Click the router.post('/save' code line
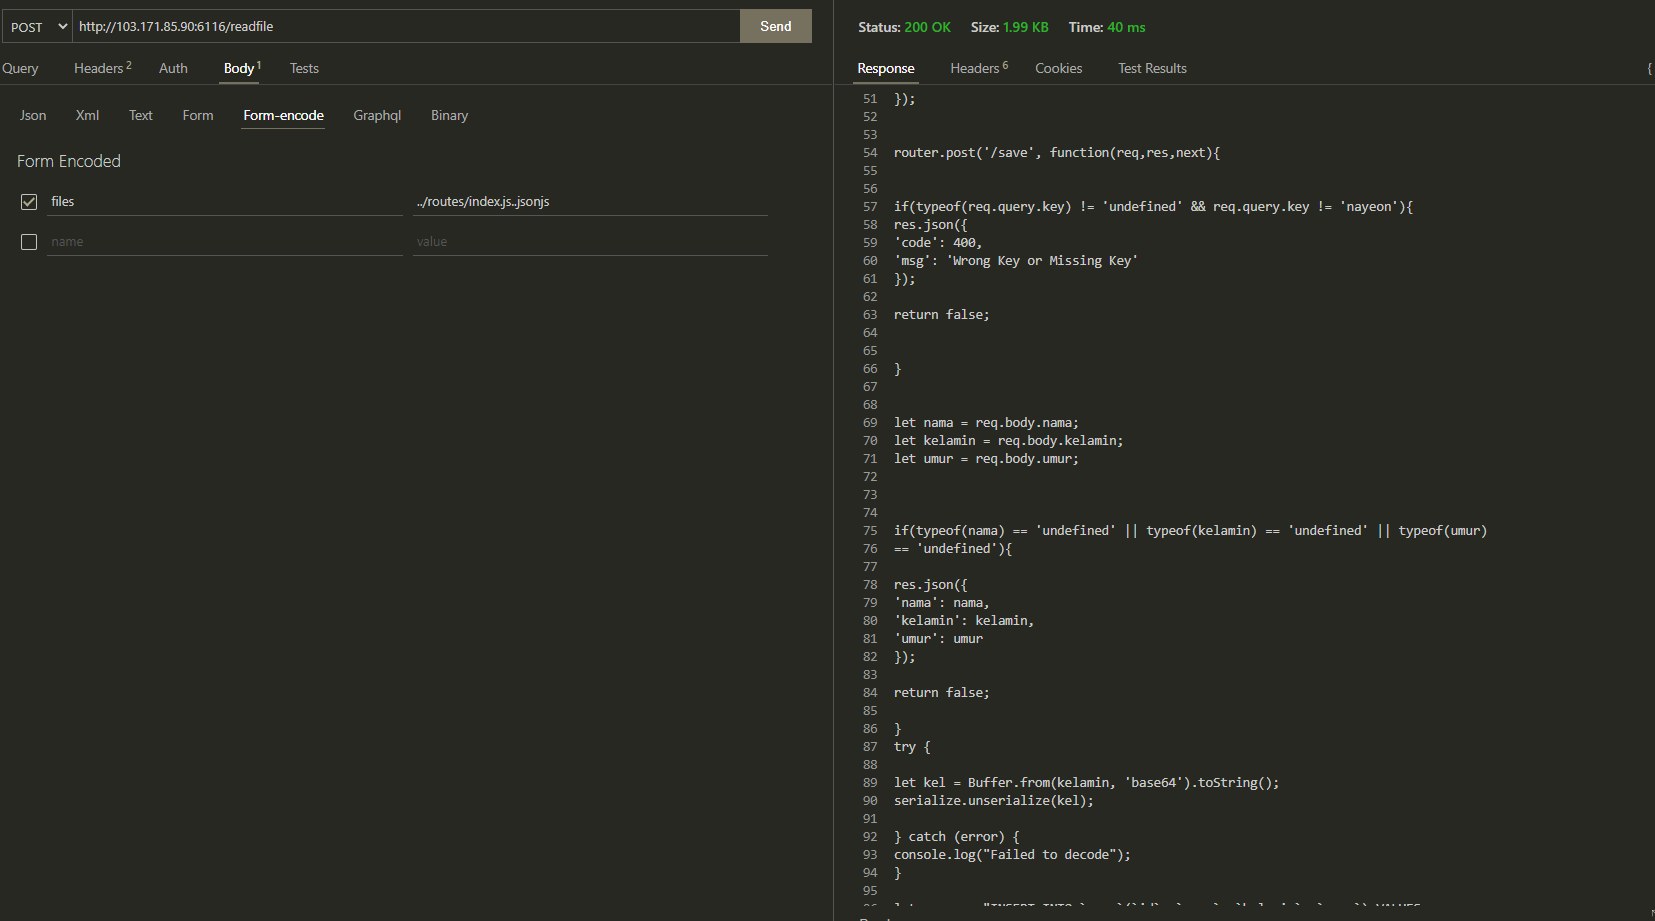1655x921 pixels. (x=1056, y=153)
